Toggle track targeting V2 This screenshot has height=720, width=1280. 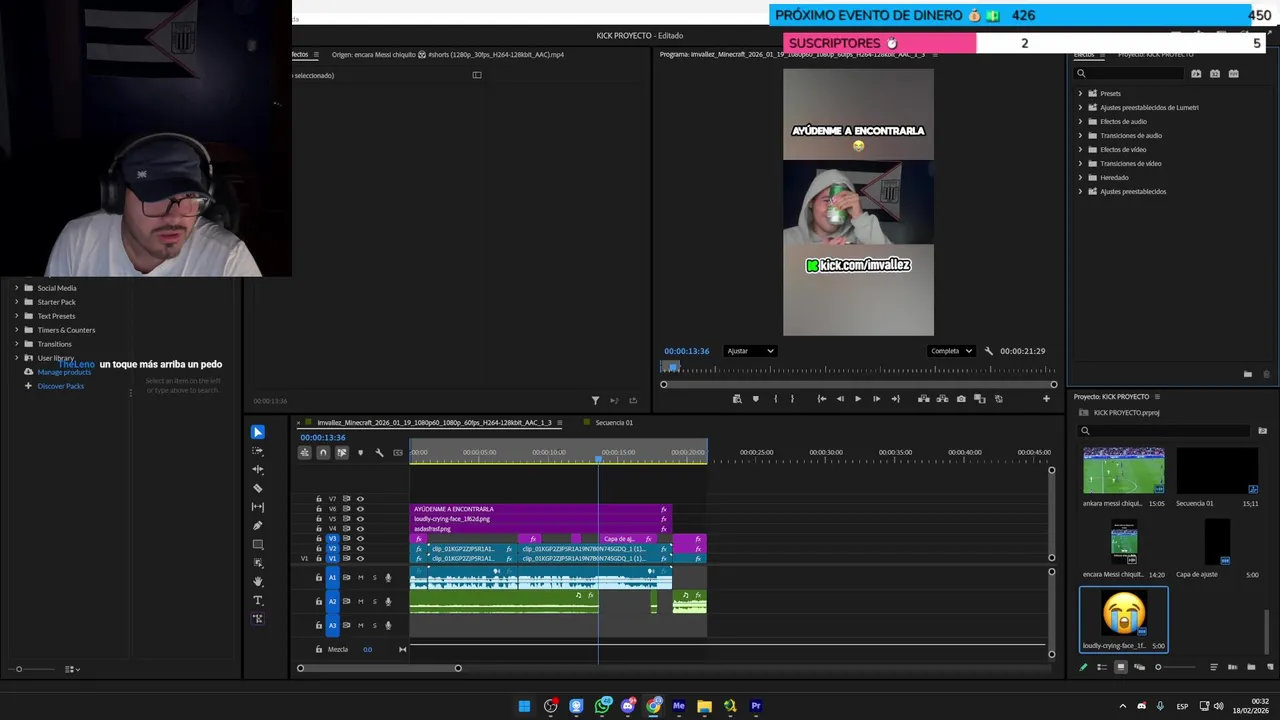[x=333, y=549]
